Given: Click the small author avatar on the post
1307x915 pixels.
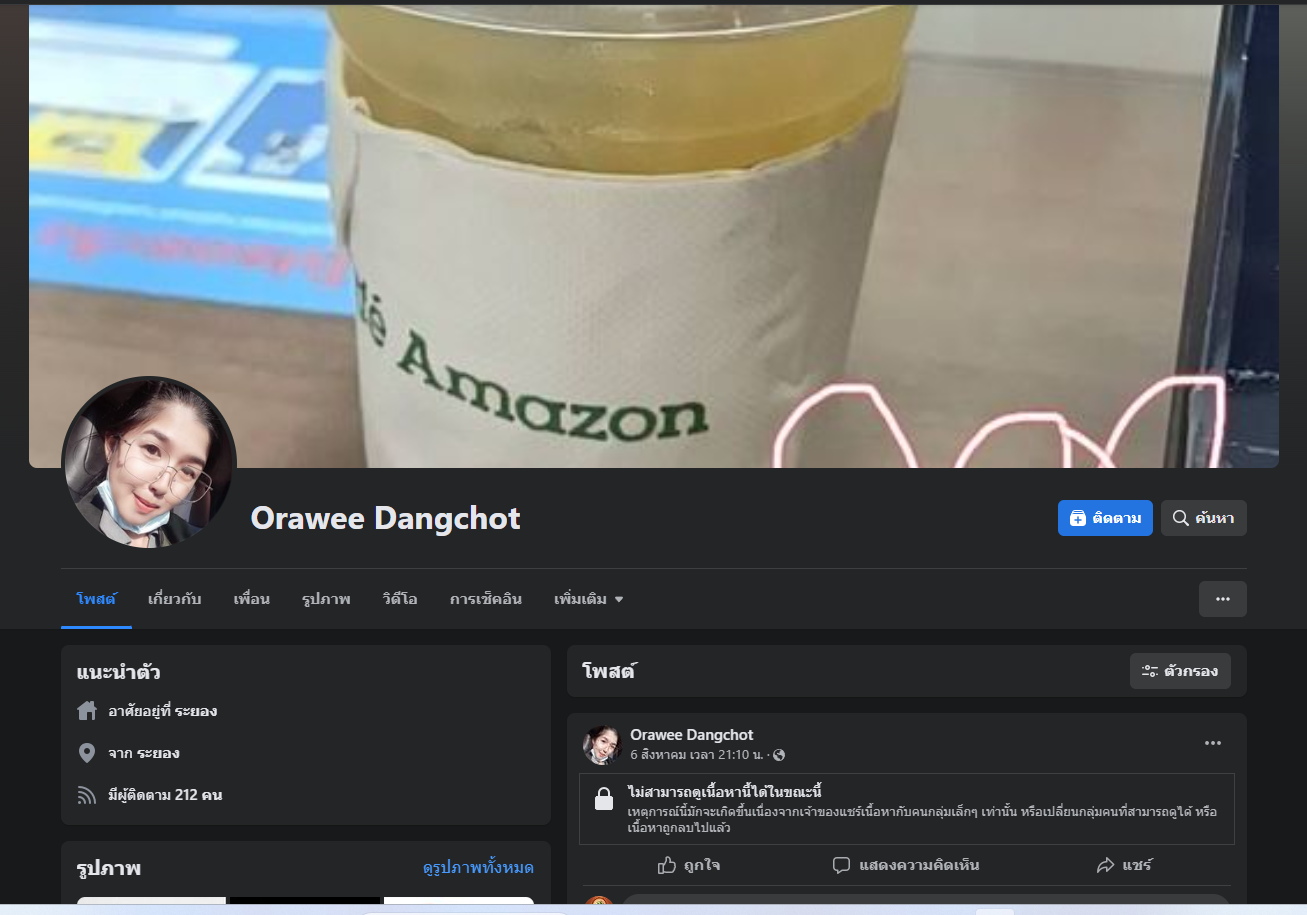Looking at the screenshot, I should 603,745.
